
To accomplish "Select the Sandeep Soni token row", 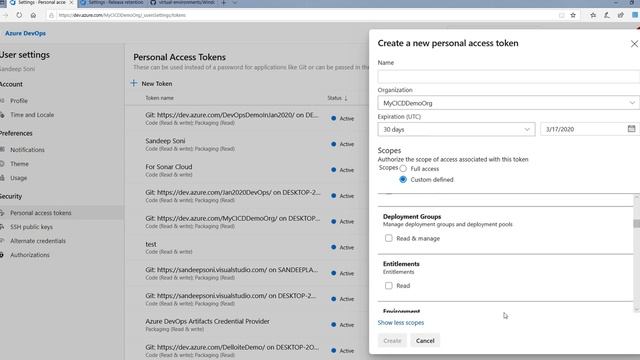I will [247, 144].
